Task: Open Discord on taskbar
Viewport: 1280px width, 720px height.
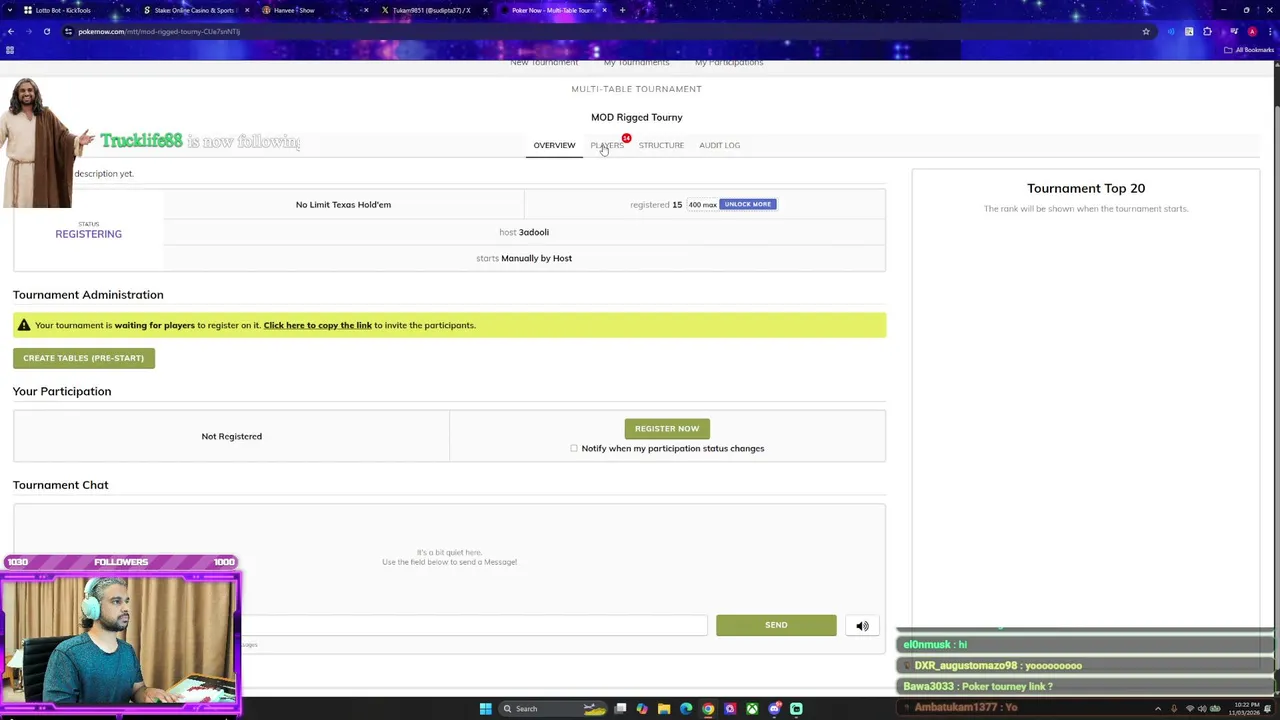Action: [x=774, y=709]
